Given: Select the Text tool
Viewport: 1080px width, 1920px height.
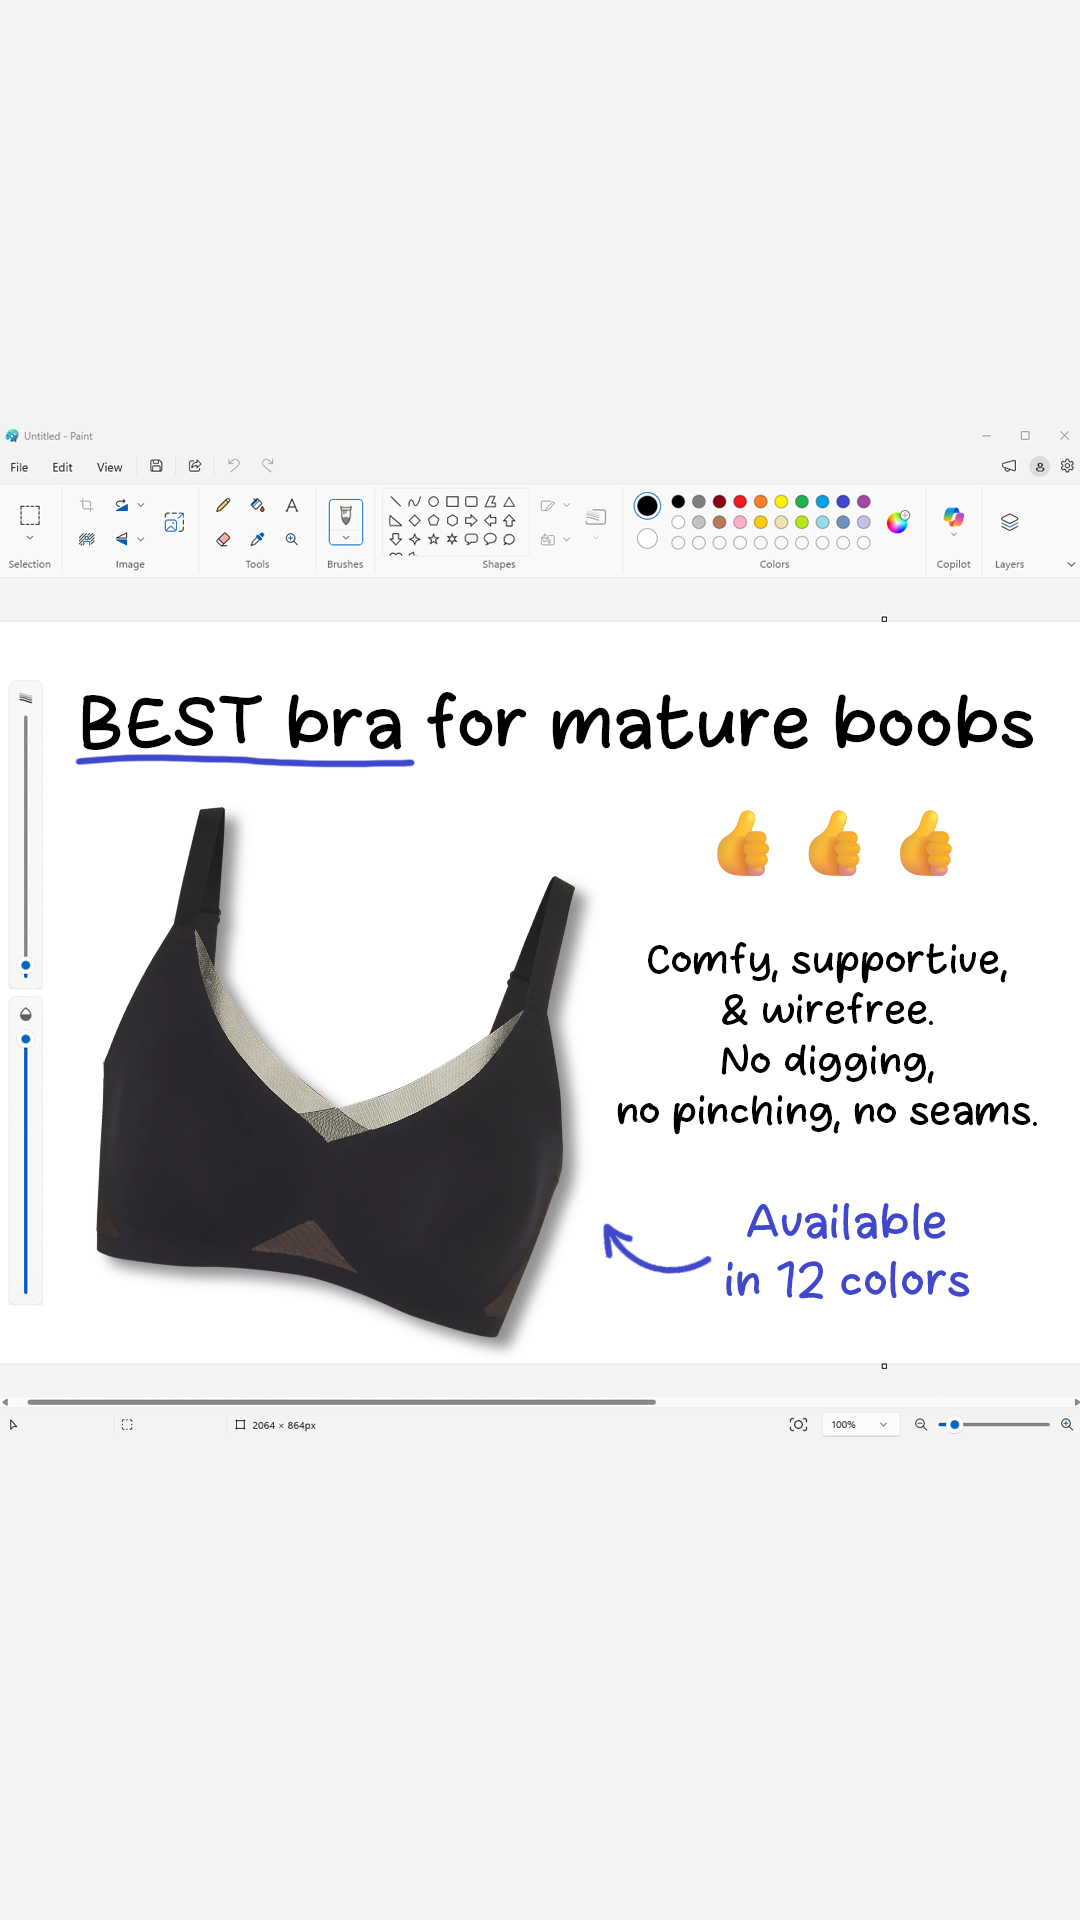Looking at the screenshot, I should tap(292, 506).
